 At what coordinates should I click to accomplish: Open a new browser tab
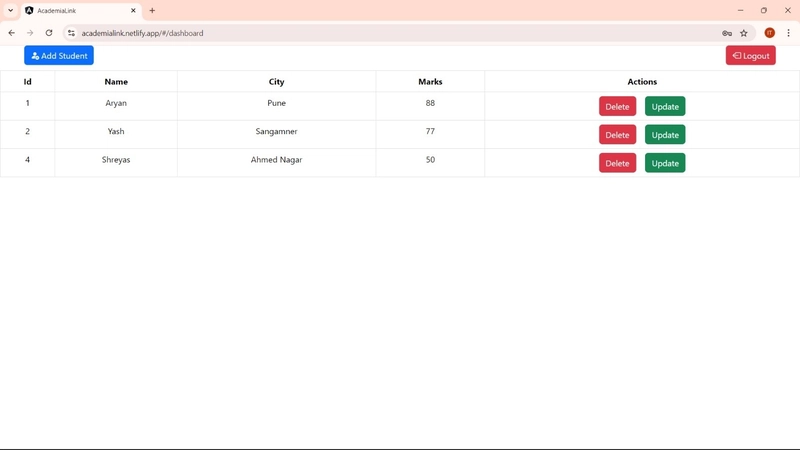[x=152, y=10]
